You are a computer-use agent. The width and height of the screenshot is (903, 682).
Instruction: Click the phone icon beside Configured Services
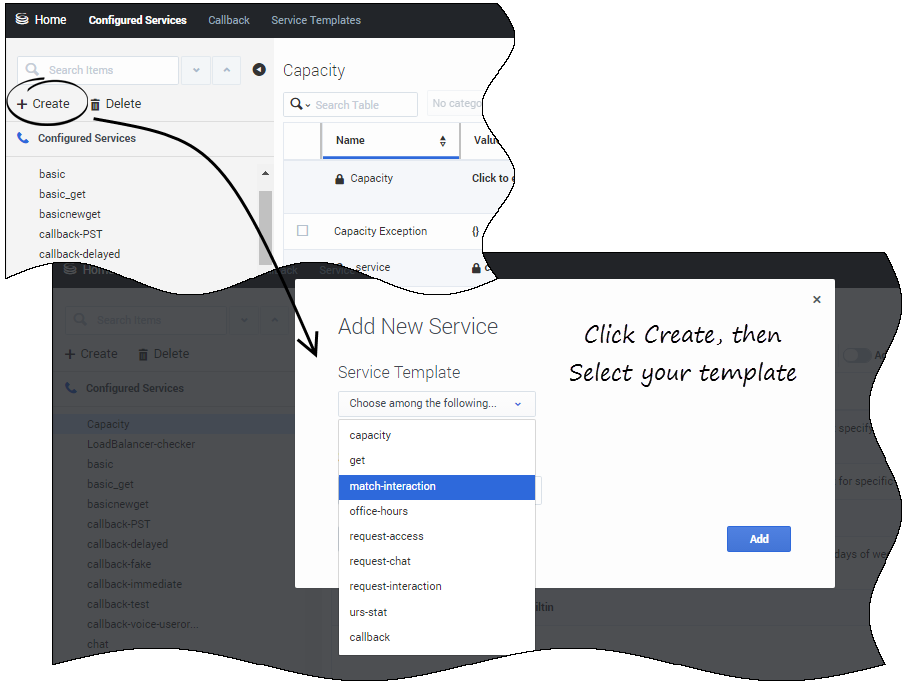23,139
